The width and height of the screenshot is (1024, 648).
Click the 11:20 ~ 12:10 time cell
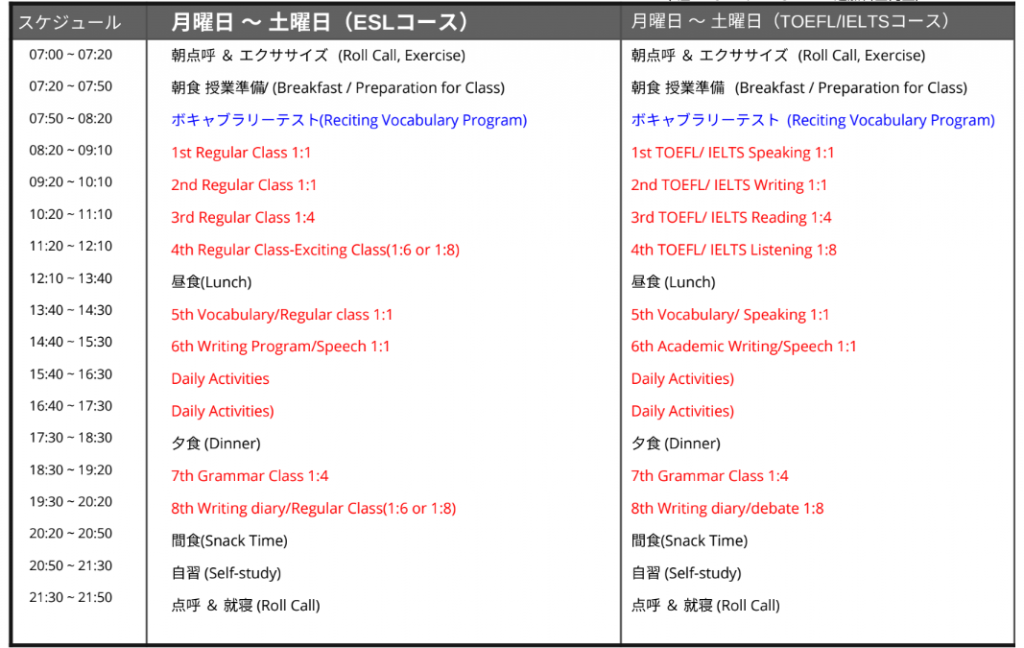click(x=71, y=246)
